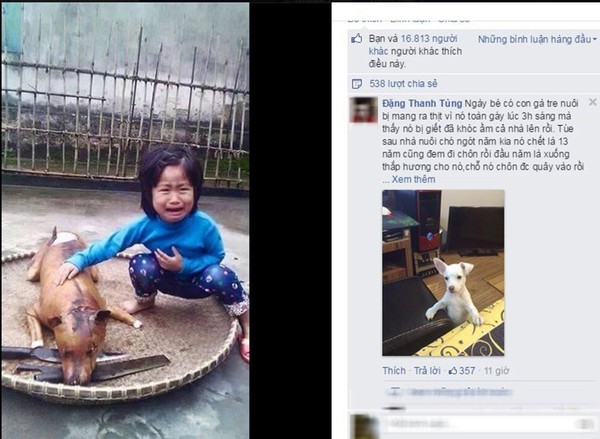Click the dropdown arrow next to hàng đầu
The image size is (600, 439).
pos(595,39)
